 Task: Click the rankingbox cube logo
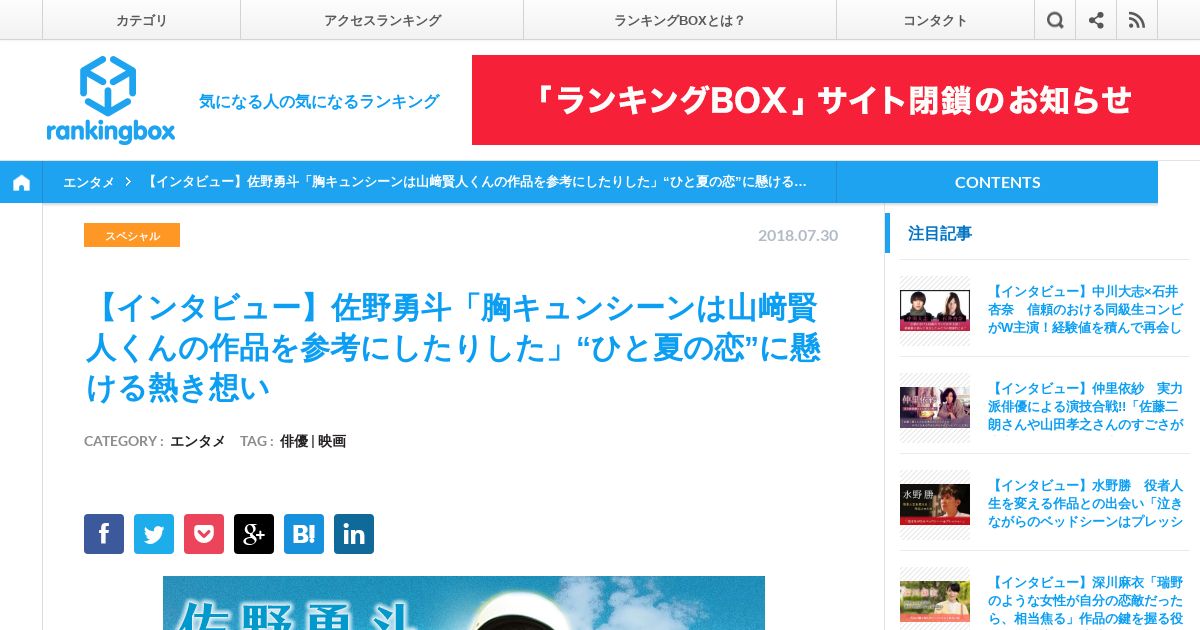[x=110, y=100]
